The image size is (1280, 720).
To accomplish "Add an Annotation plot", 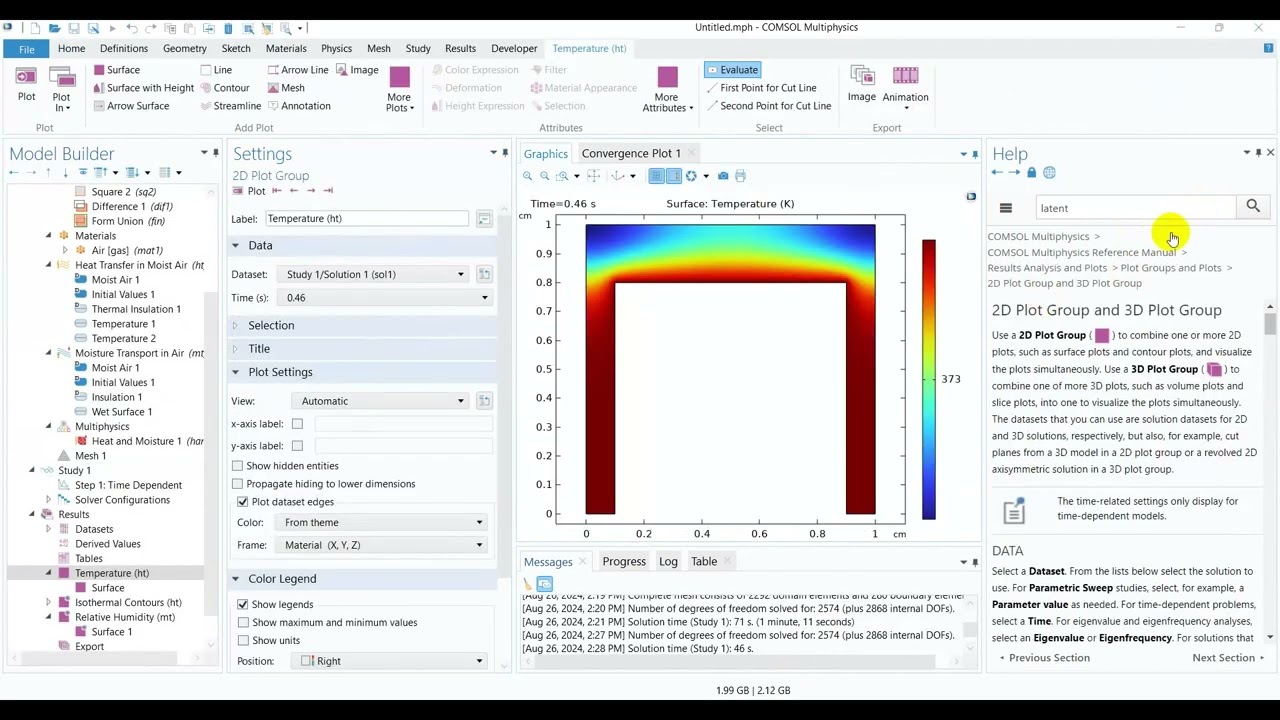I will coord(298,106).
